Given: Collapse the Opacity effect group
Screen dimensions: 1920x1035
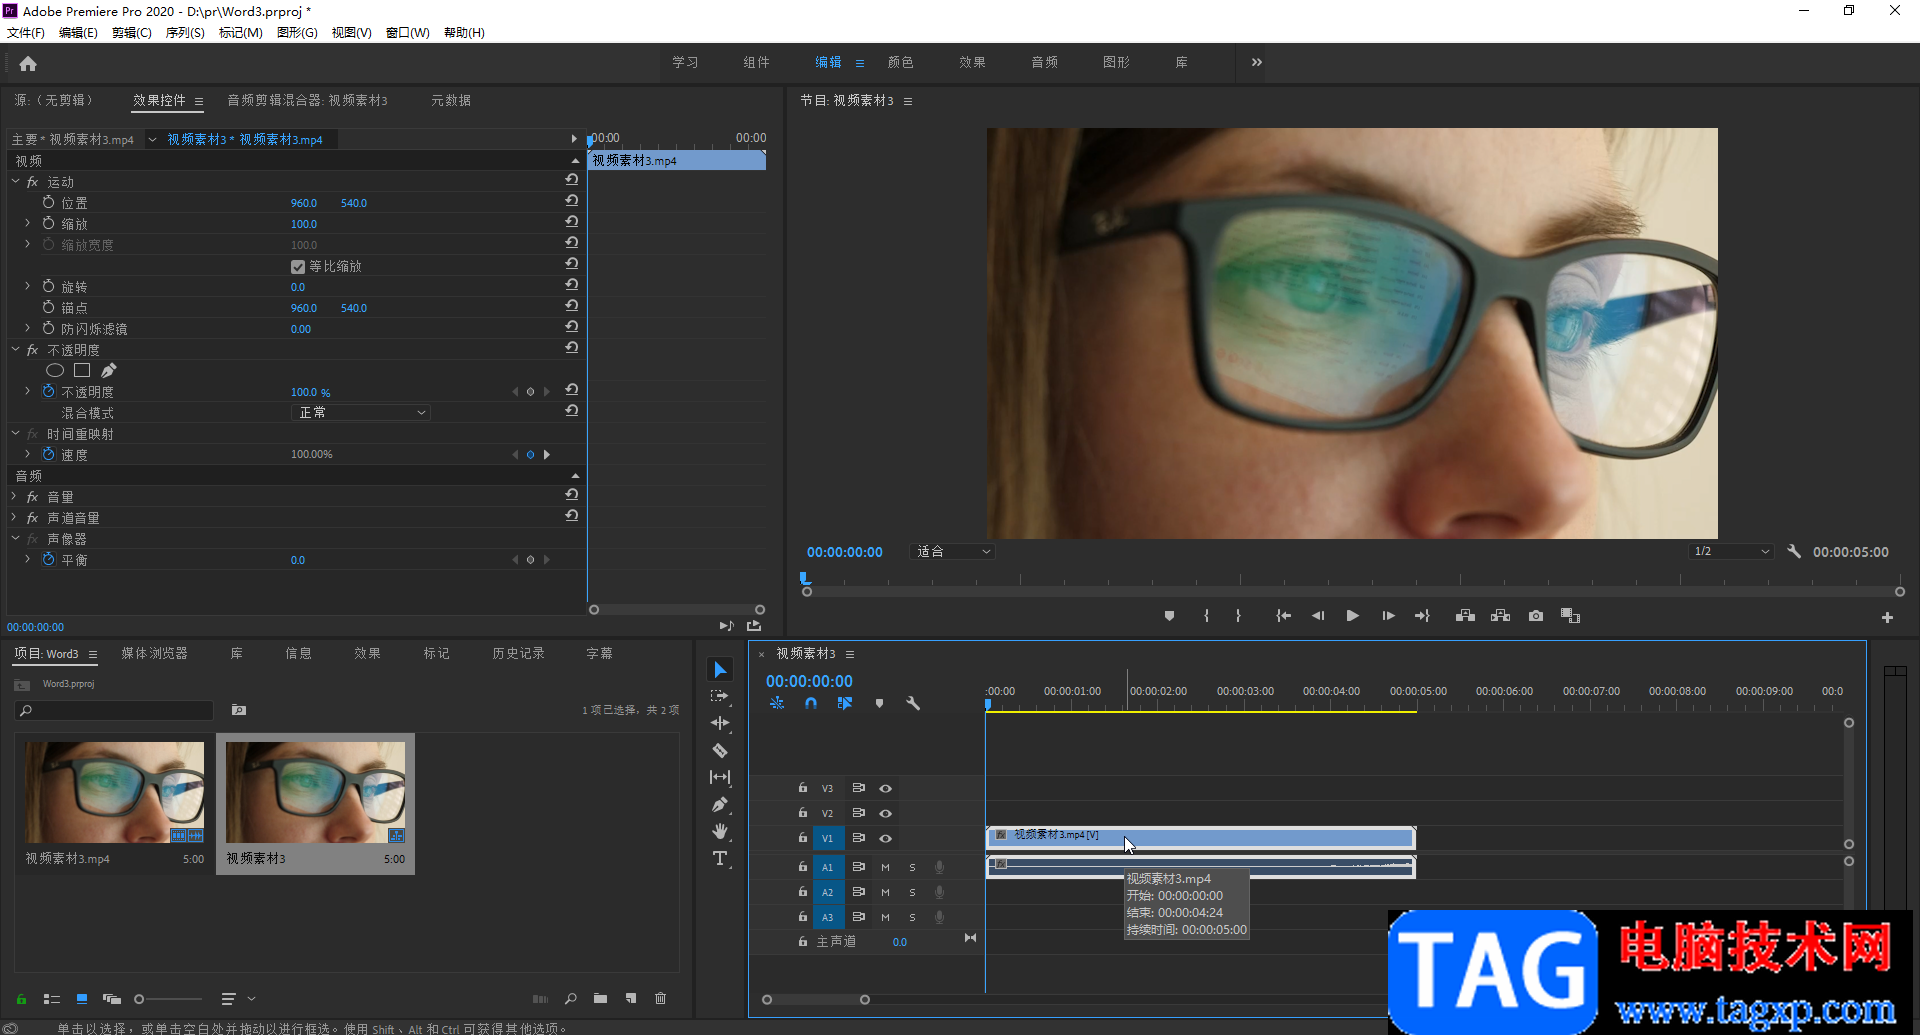Looking at the screenshot, I should [x=15, y=349].
